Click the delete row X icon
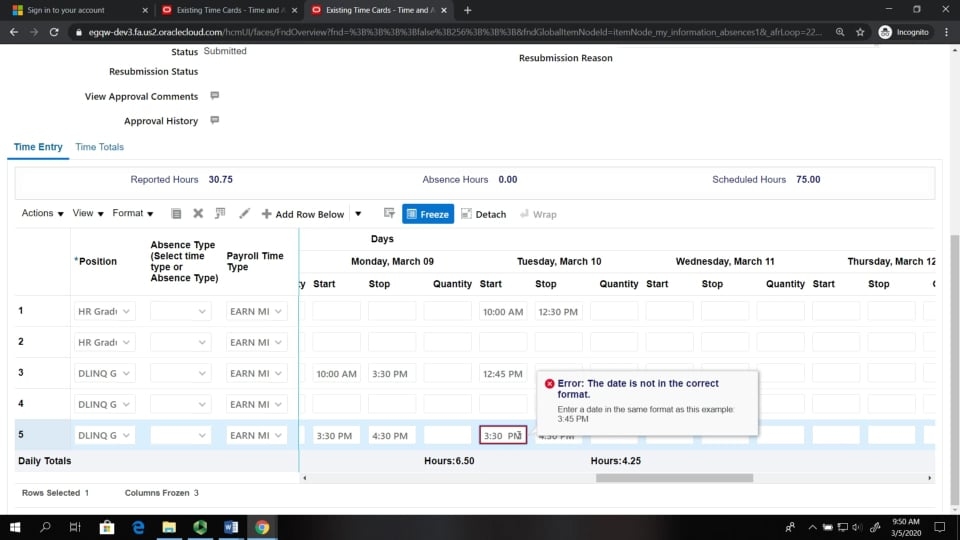 pos(198,213)
